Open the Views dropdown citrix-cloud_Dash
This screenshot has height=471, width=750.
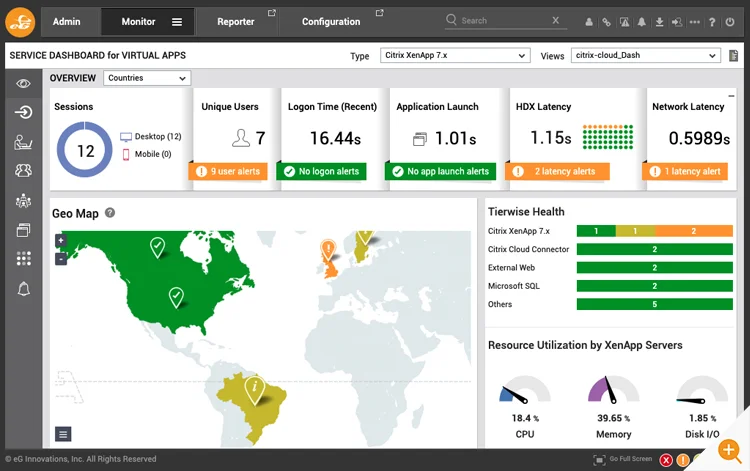pyautogui.click(x=646, y=55)
